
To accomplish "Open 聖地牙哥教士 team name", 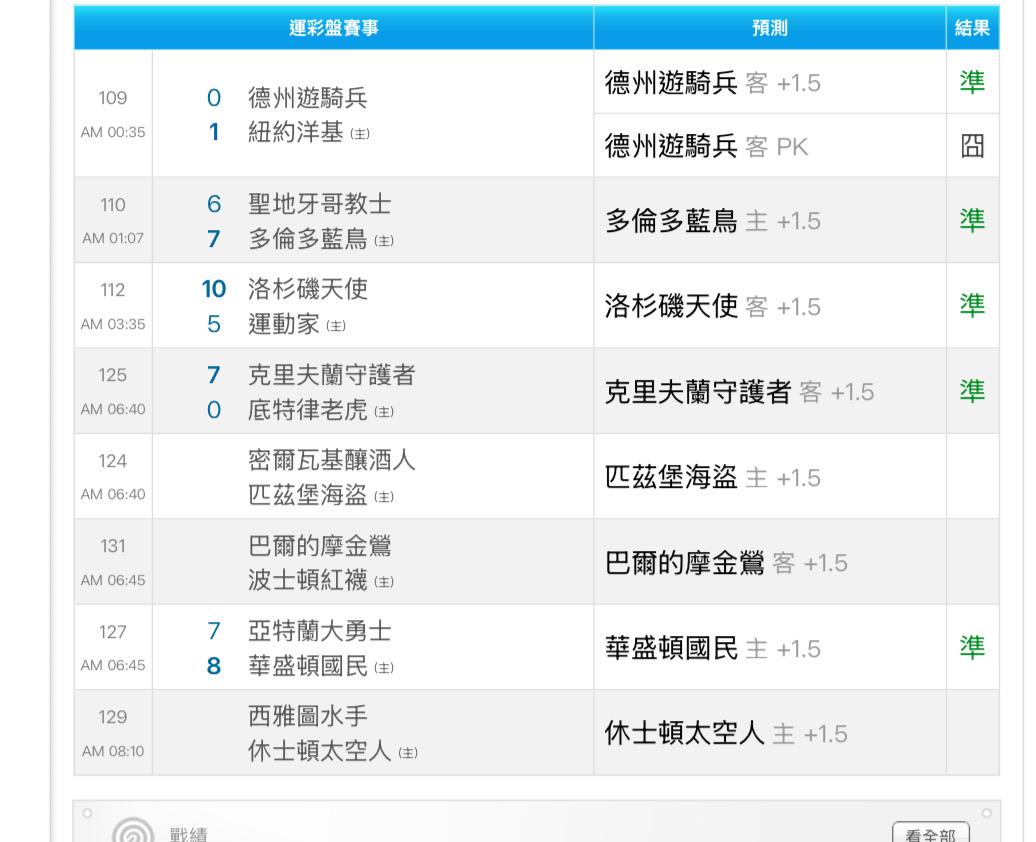I will coord(320,204).
